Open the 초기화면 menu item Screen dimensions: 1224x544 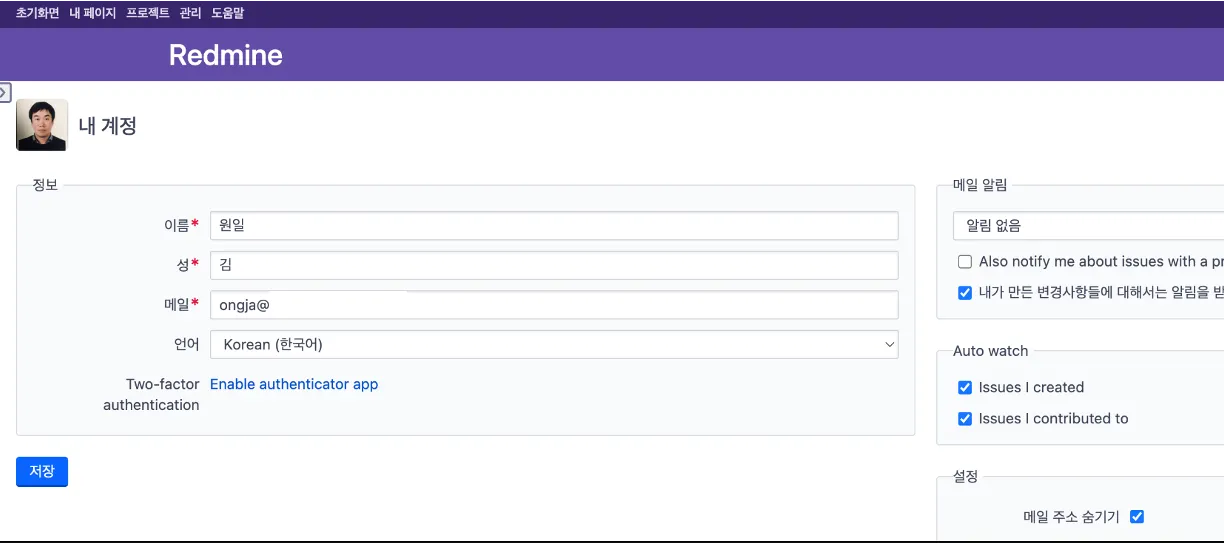point(37,13)
